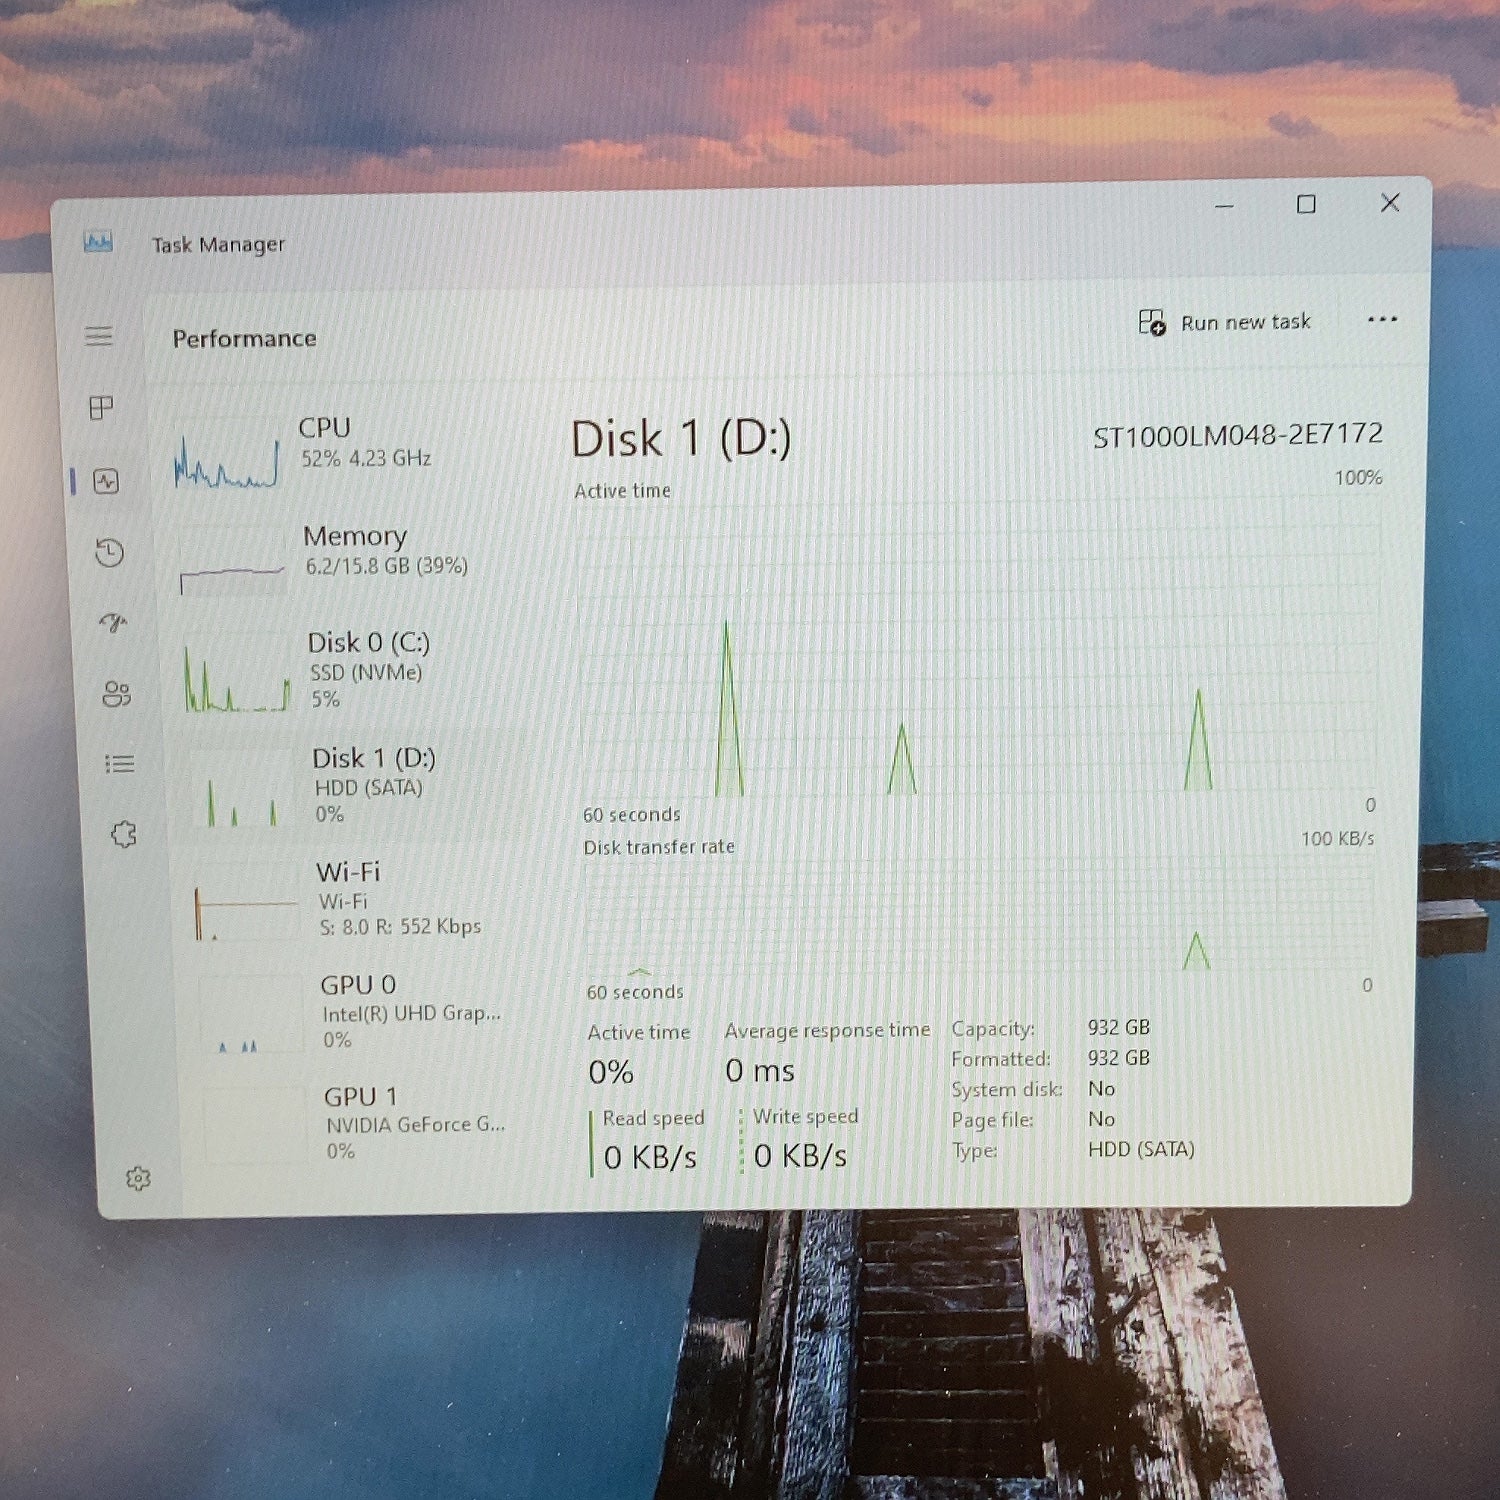Open the Details sidebar icon
The width and height of the screenshot is (1500, 1500).
tap(120, 764)
